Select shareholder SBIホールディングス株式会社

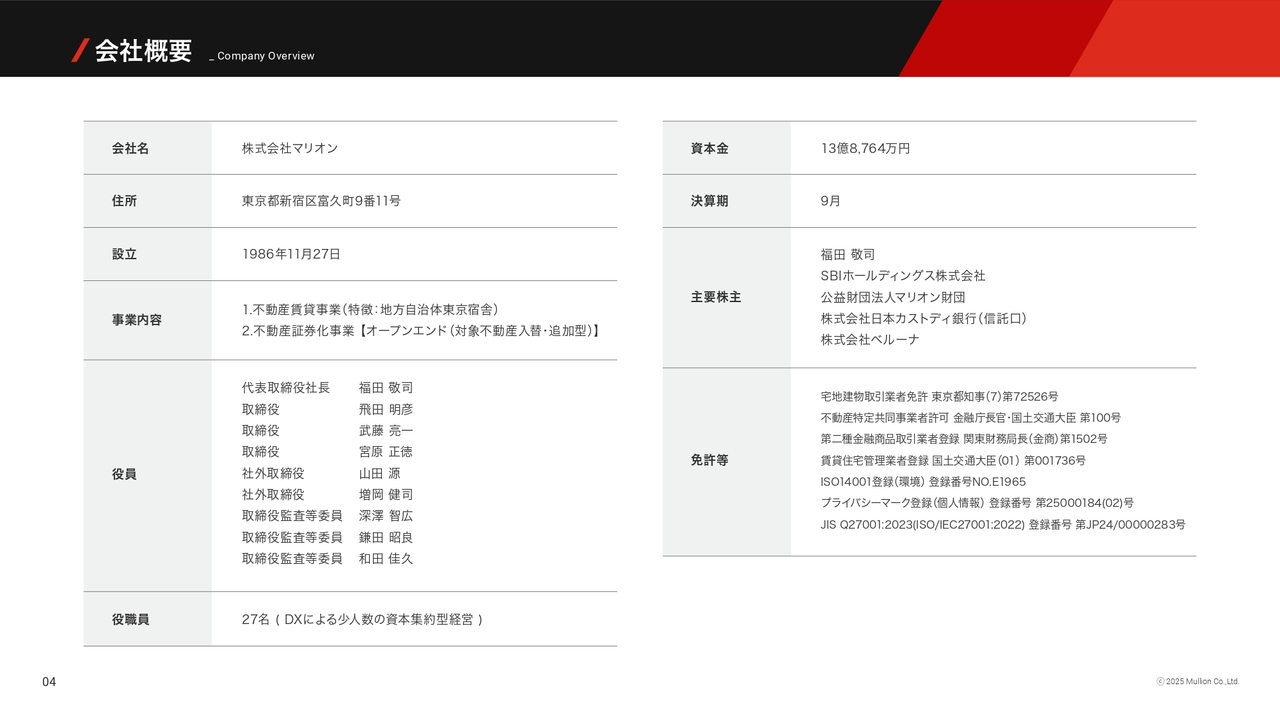(903, 276)
